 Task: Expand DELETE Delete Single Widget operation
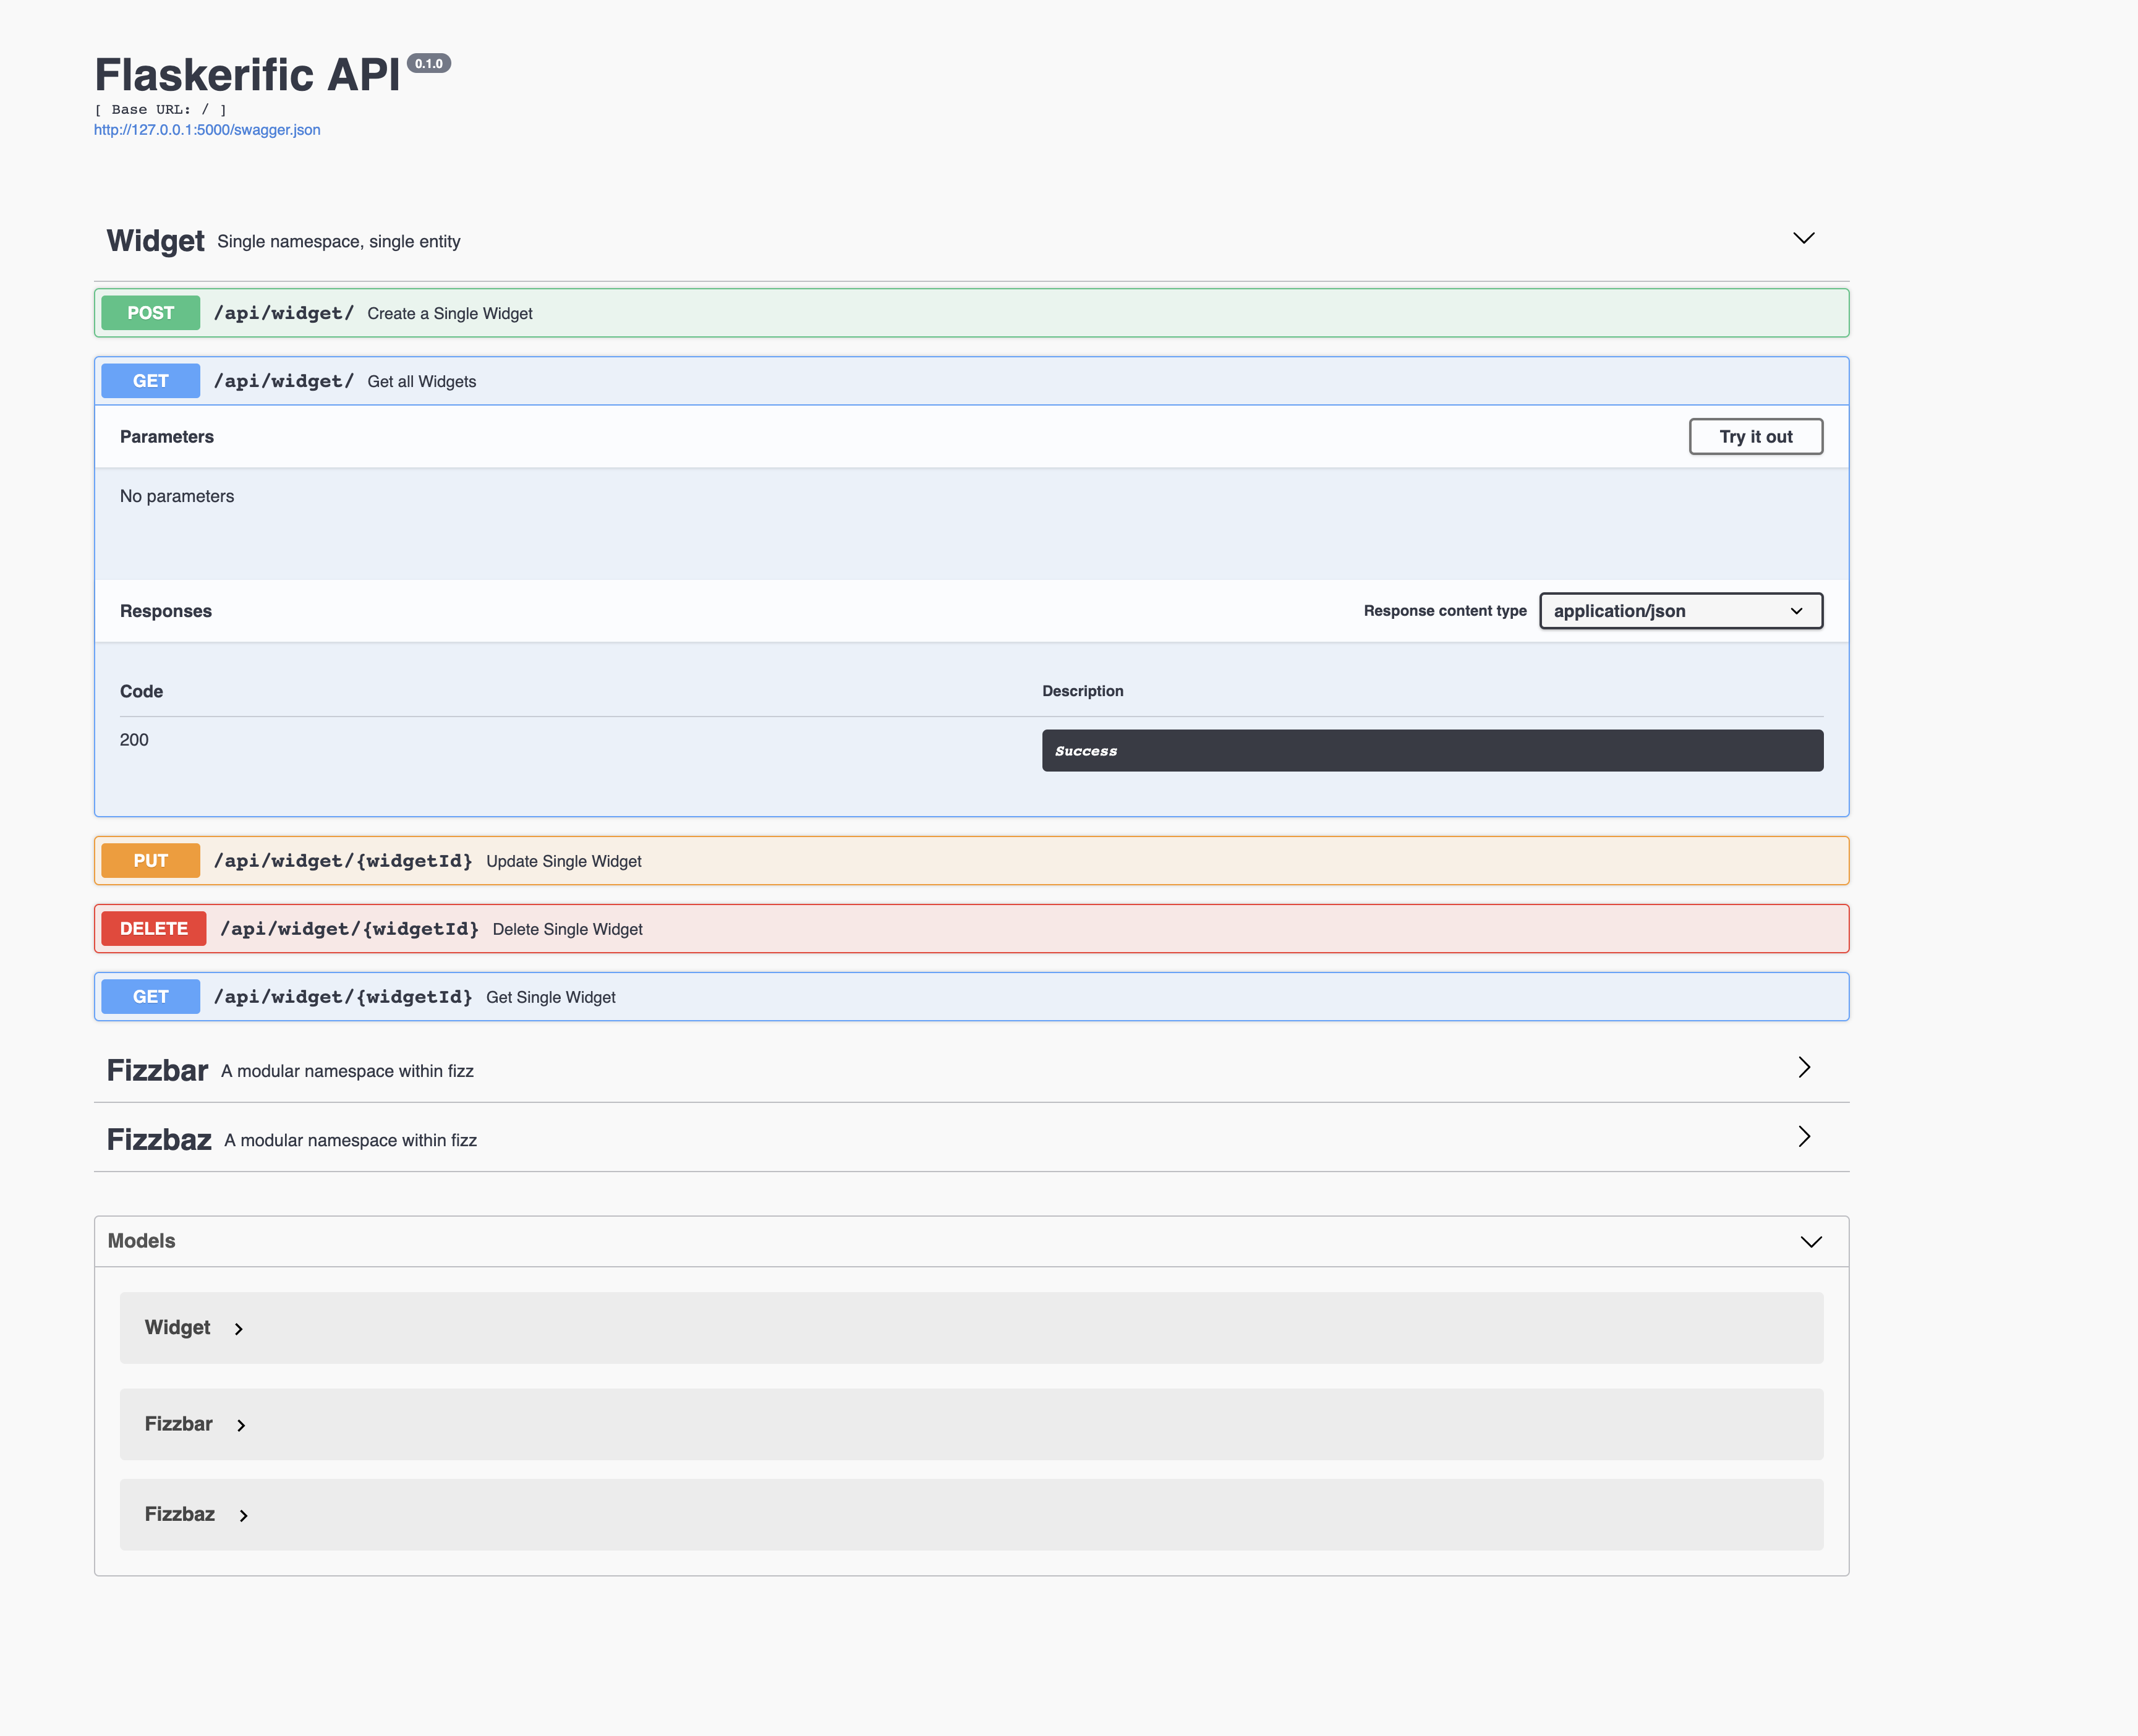(x=567, y=929)
